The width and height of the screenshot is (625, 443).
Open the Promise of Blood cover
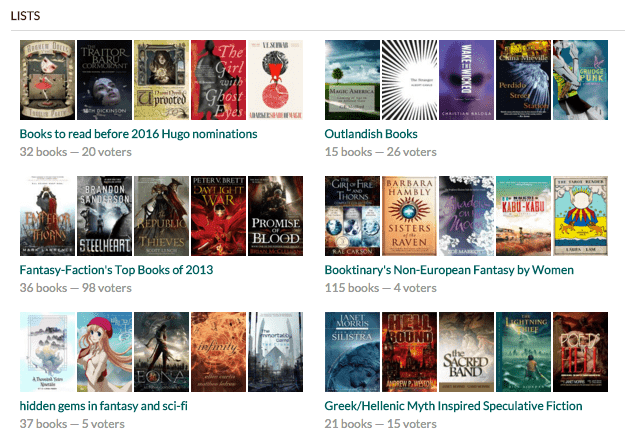tap(275, 216)
